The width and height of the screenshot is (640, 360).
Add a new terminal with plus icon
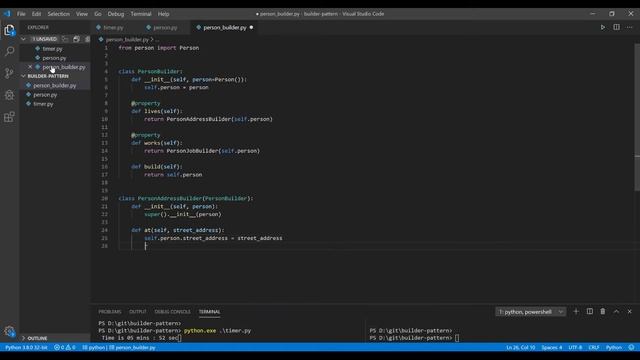click(x=576, y=311)
